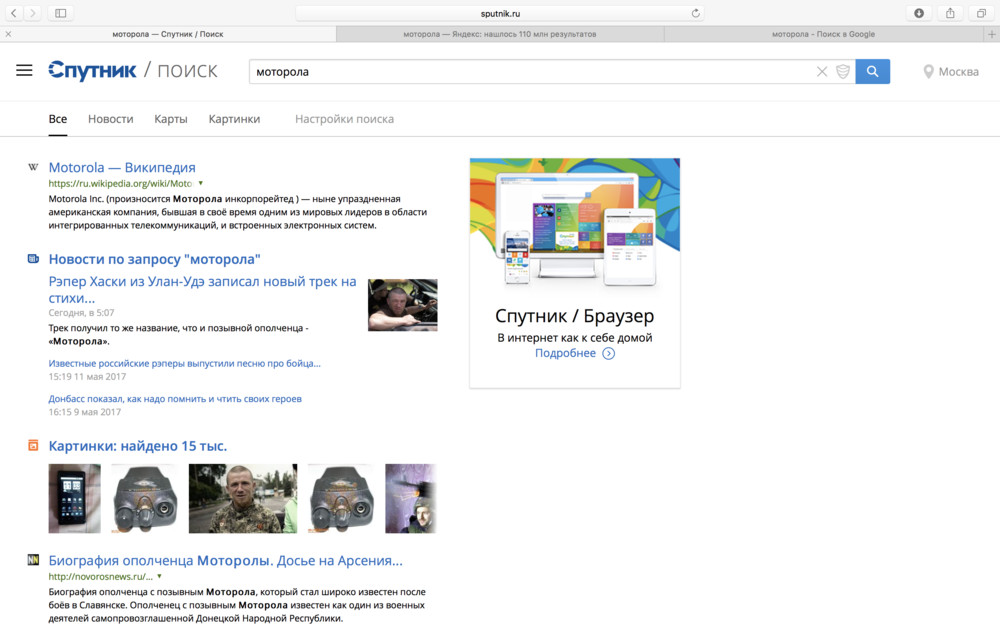Open the second radio device thumbnail
The image size is (1000, 625).
click(x=341, y=498)
